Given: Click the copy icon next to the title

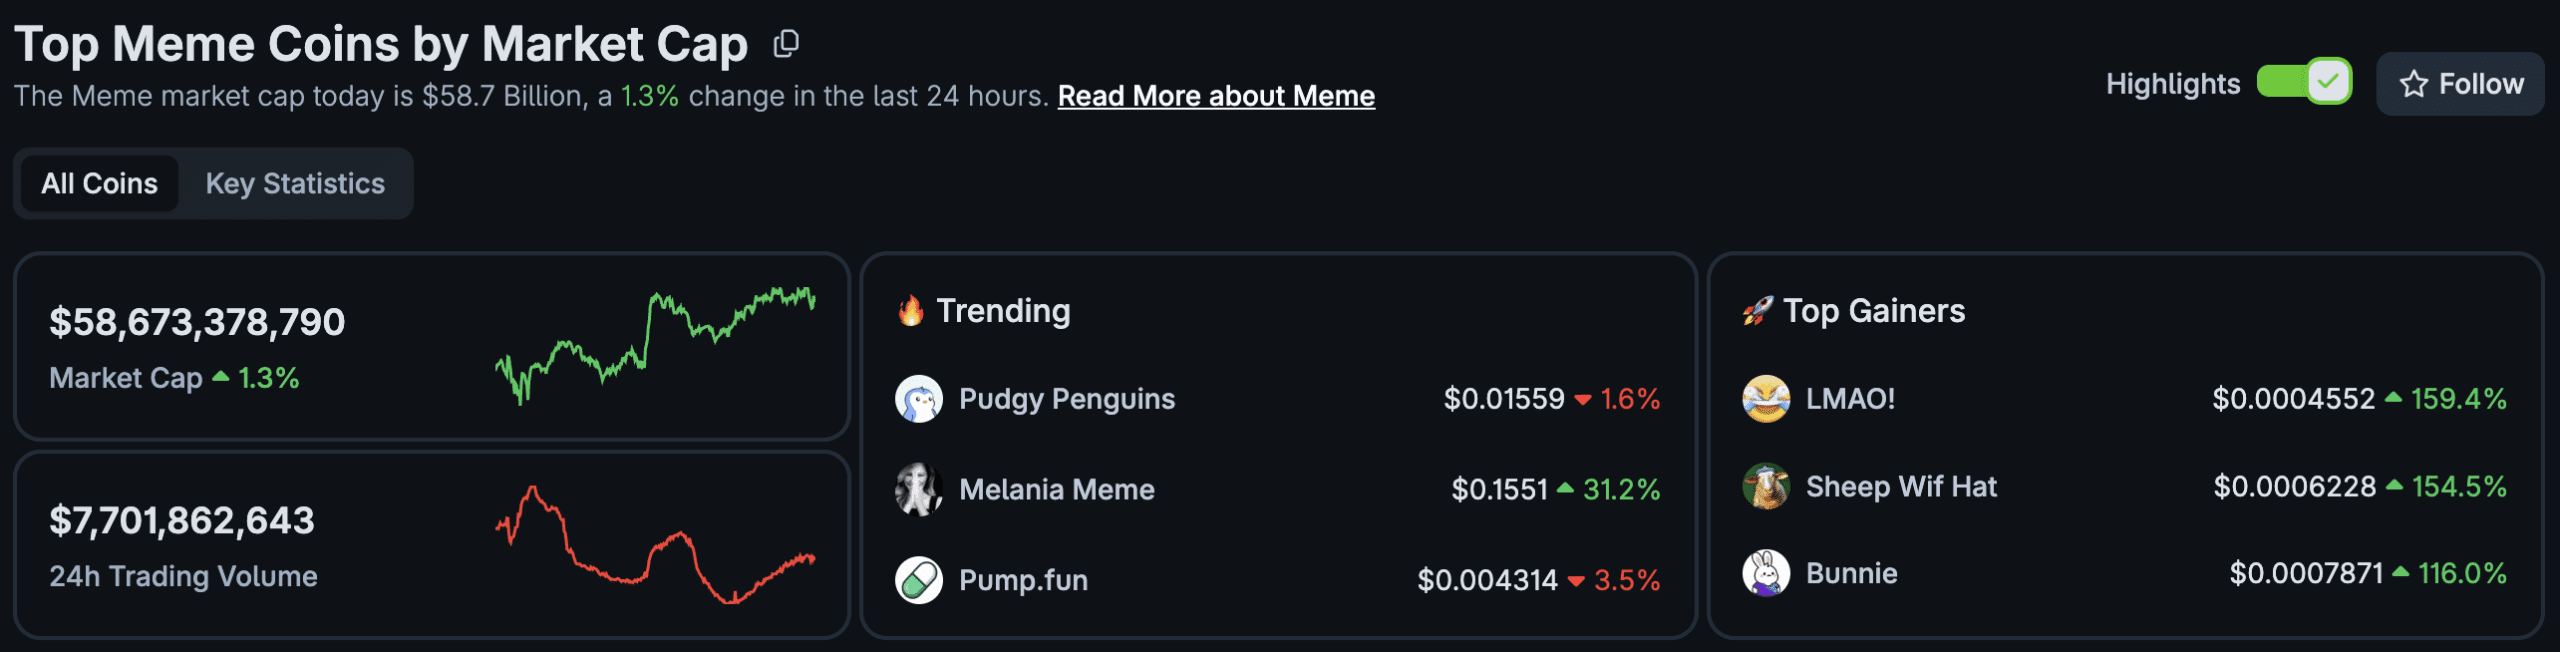Looking at the screenshot, I should pyautogui.click(x=786, y=44).
